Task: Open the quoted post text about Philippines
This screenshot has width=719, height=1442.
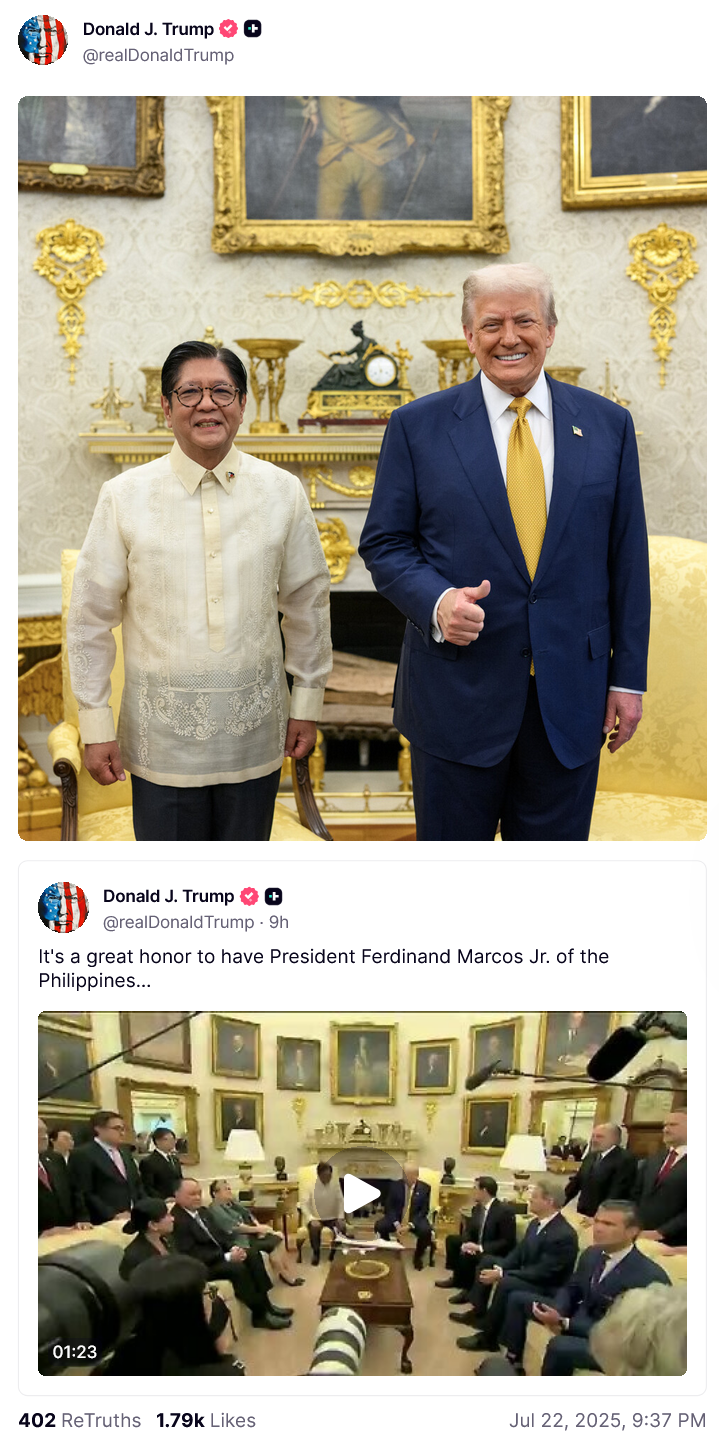Action: (x=324, y=968)
